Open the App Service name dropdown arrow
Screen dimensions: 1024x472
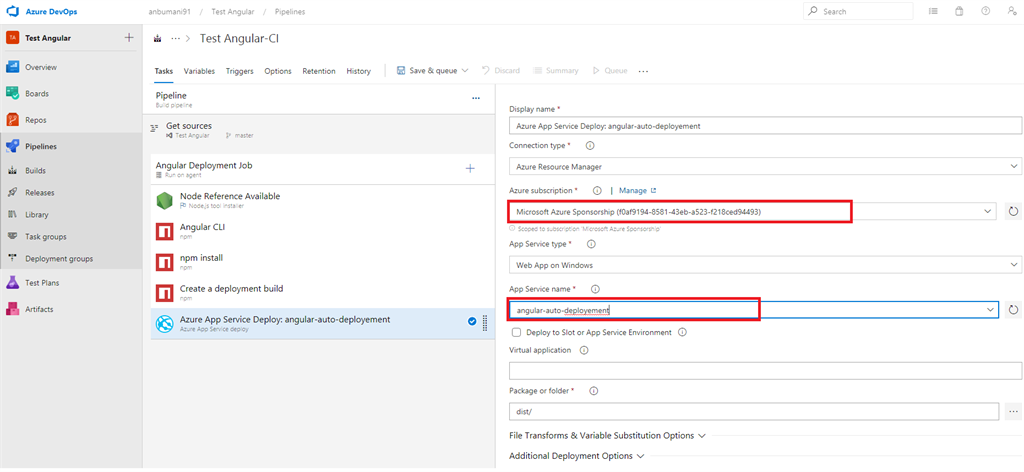point(990,309)
